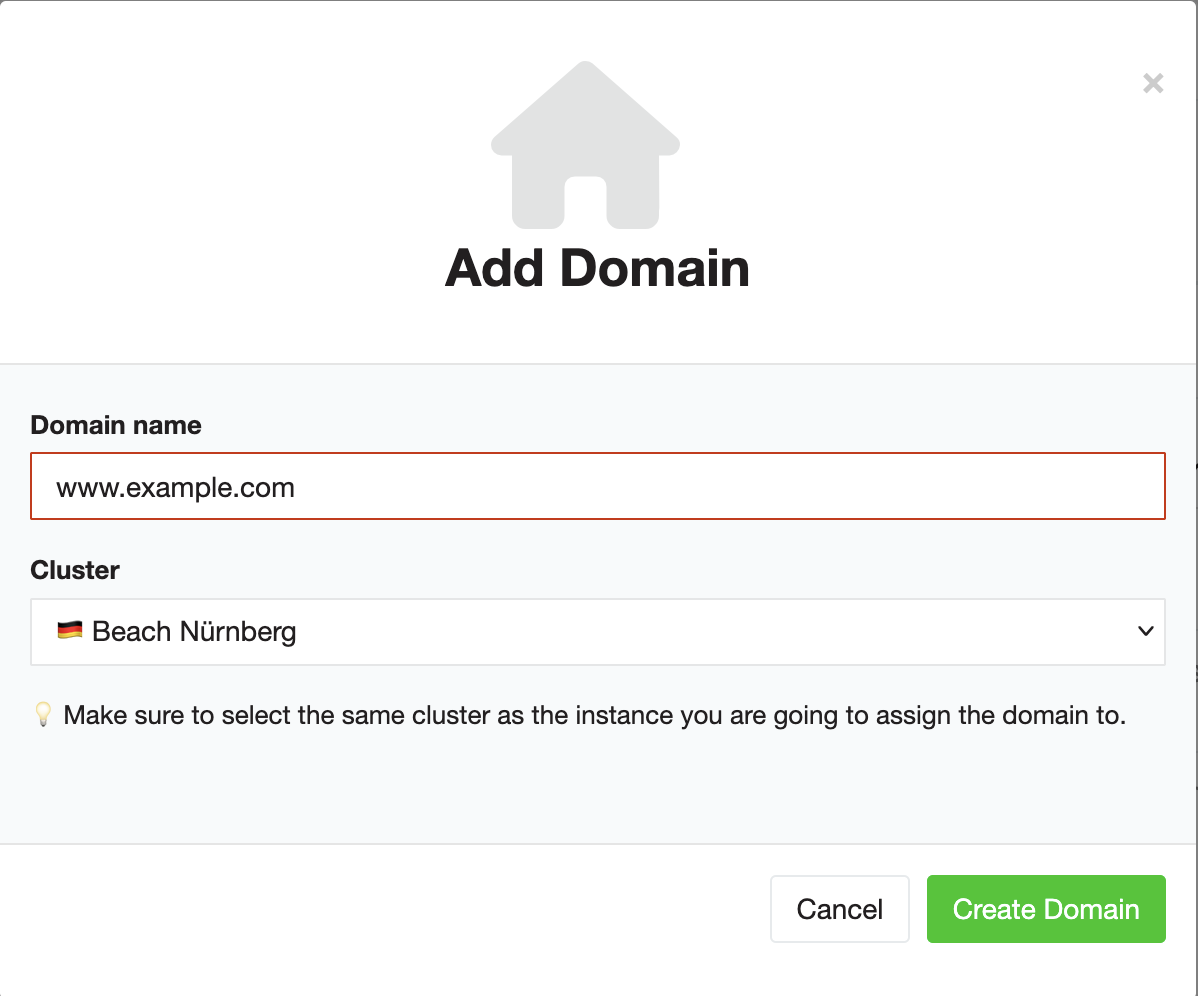Click the lightbulb hint icon

pos(43,715)
